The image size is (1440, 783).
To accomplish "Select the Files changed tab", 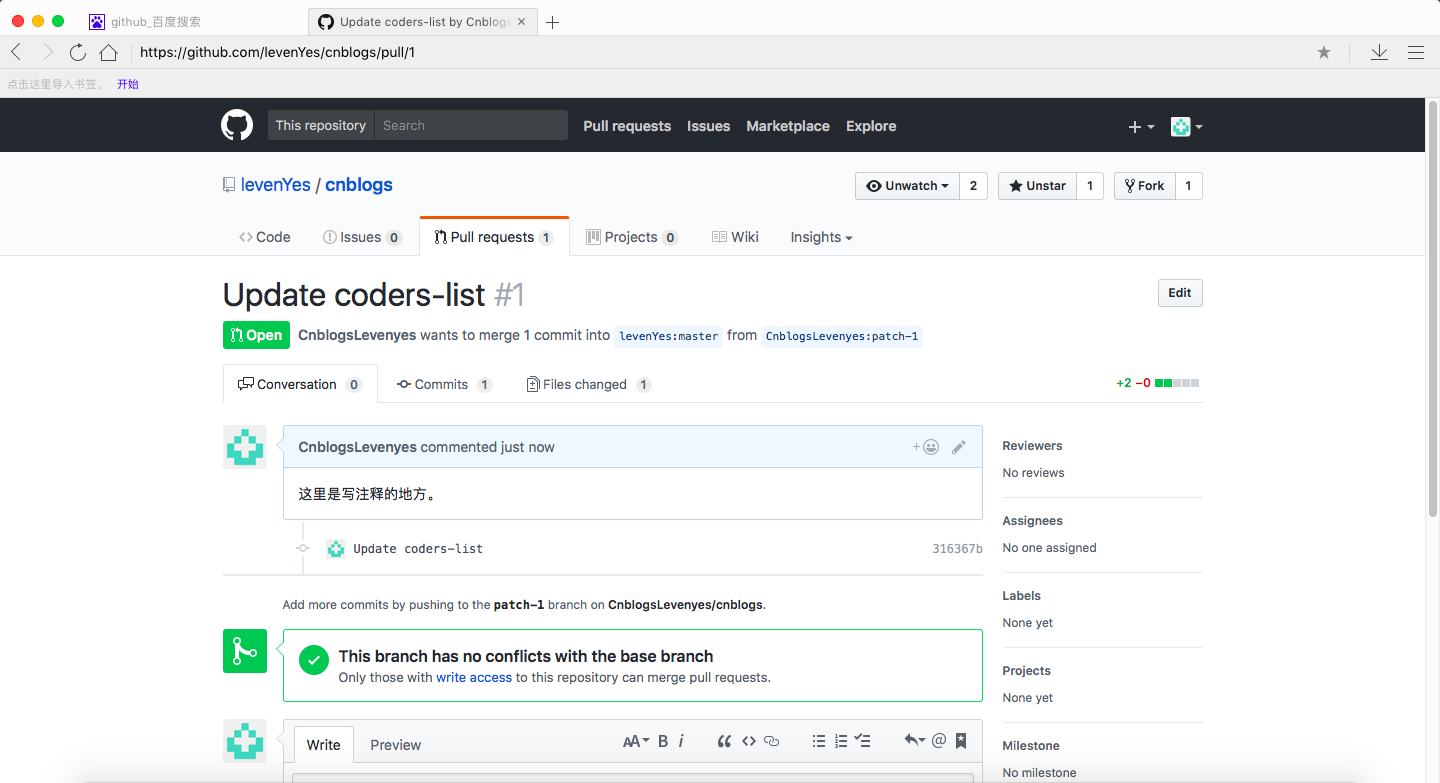I will (x=589, y=384).
